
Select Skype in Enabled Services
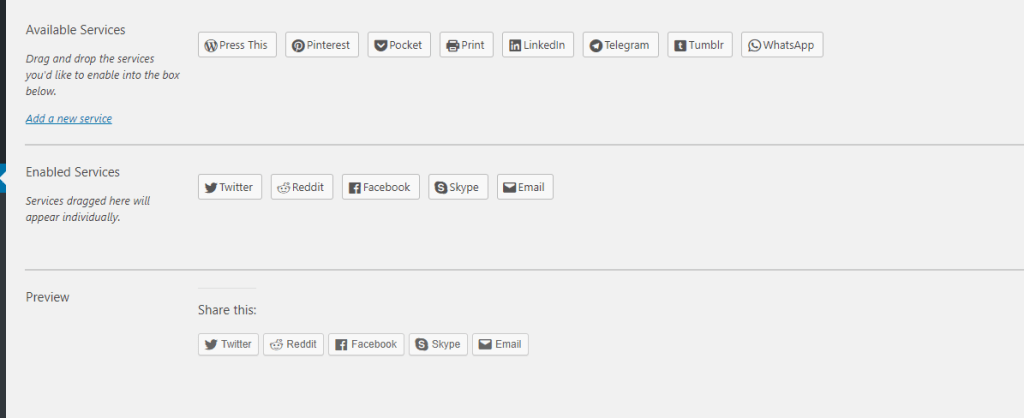point(458,187)
